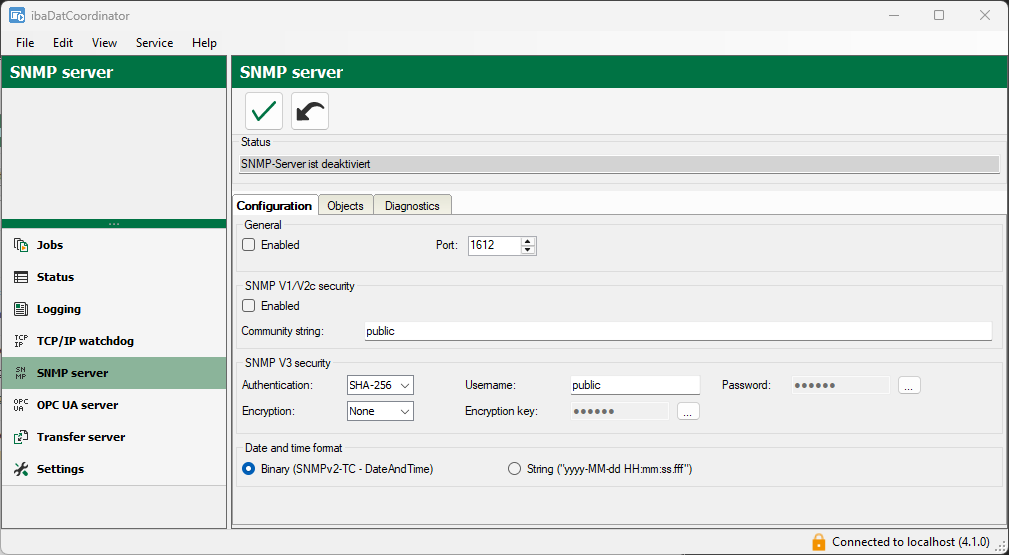Open the View menu
The width and height of the screenshot is (1009, 555).
coord(104,42)
